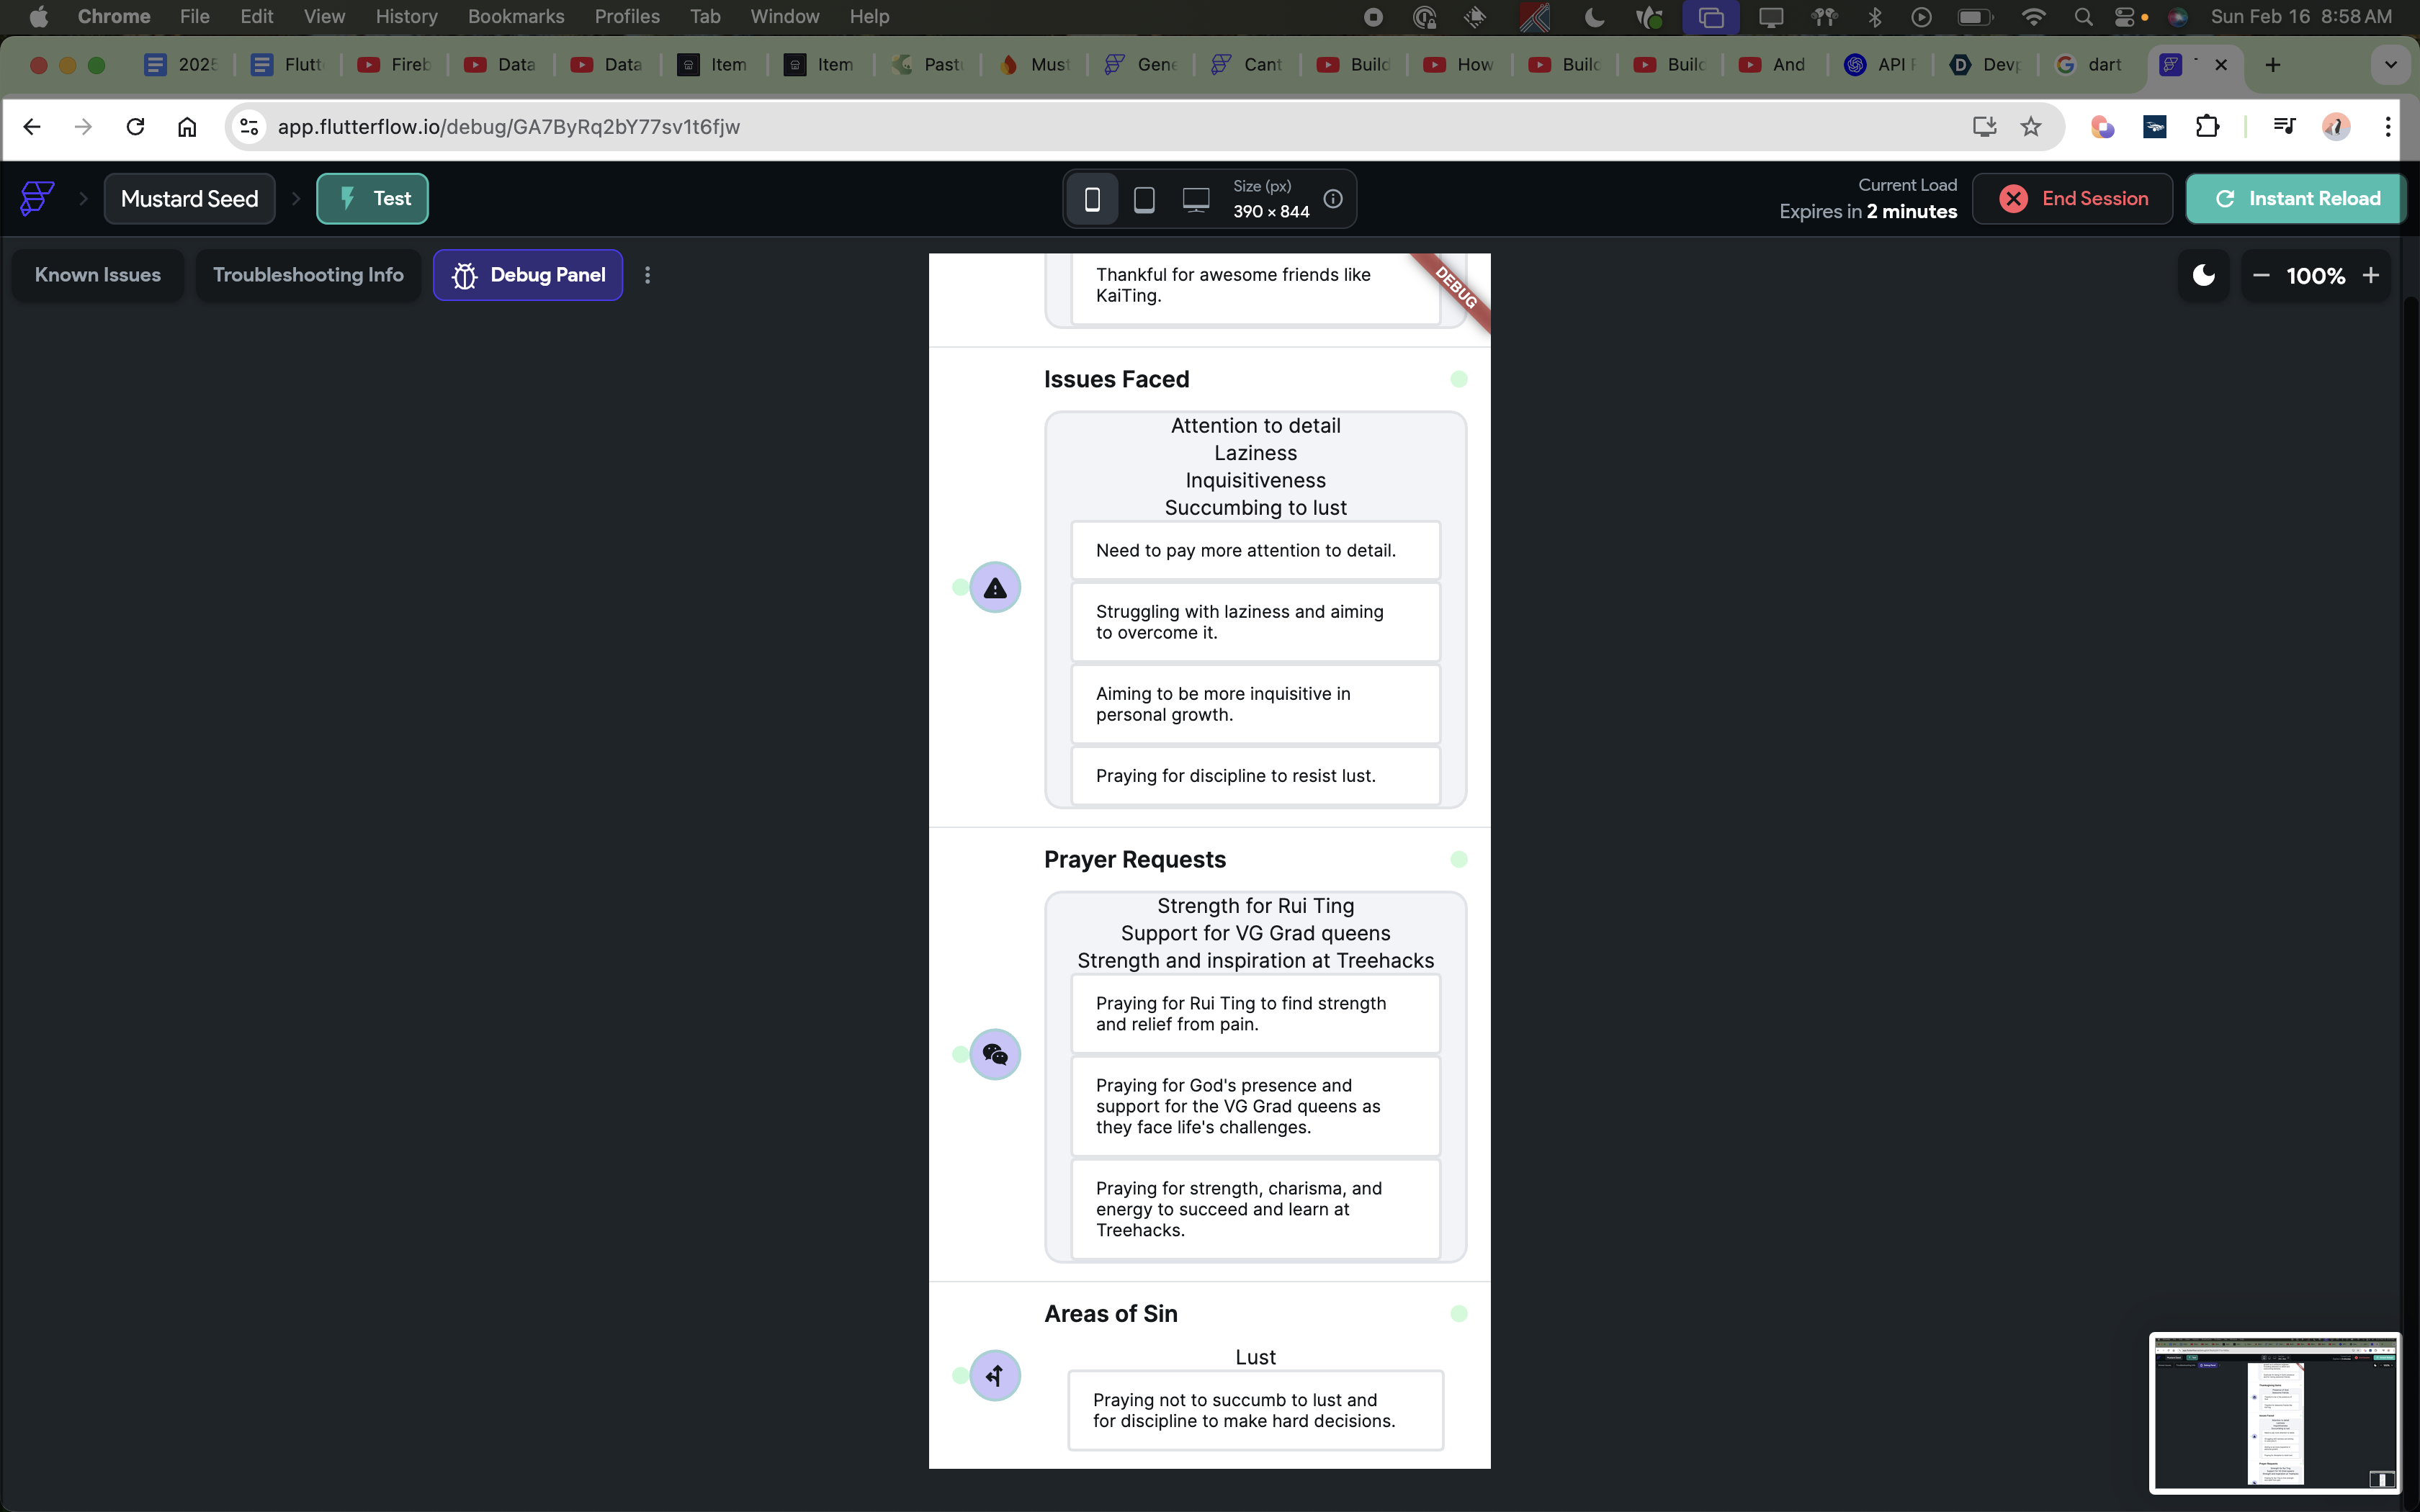Click the chat bubbles icon beside Prayer Requests
The height and width of the screenshot is (1512, 2420).
(995, 1054)
